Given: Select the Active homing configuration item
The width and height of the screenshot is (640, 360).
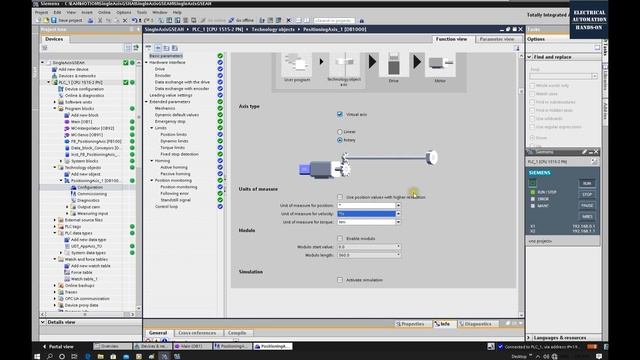Looking at the screenshot, I should (174, 167).
